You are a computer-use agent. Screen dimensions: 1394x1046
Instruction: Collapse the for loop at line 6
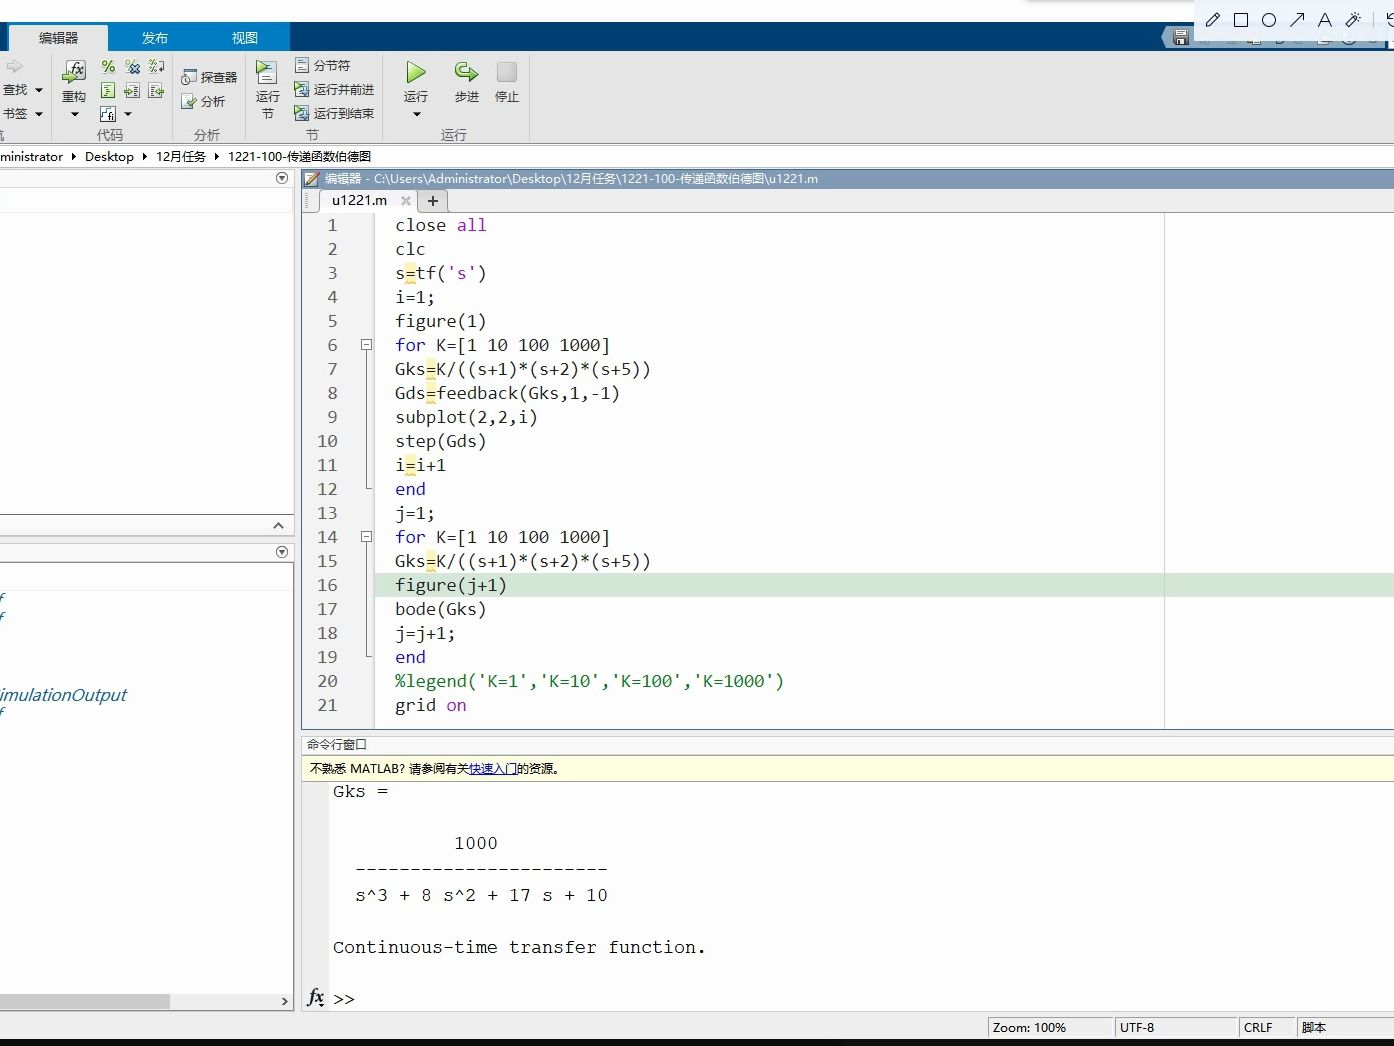click(366, 345)
